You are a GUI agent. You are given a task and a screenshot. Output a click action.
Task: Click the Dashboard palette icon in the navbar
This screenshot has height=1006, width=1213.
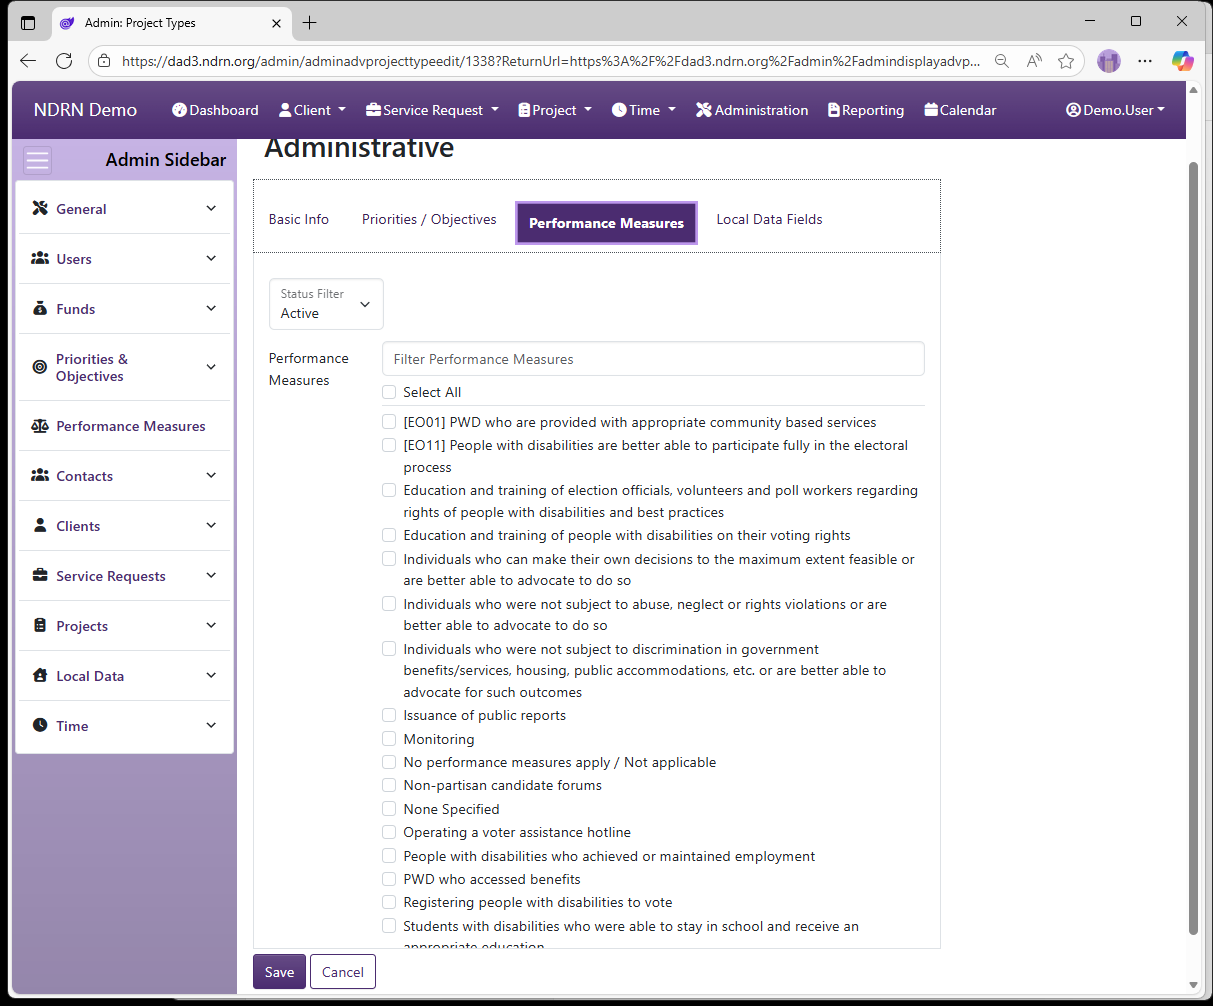coord(179,110)
